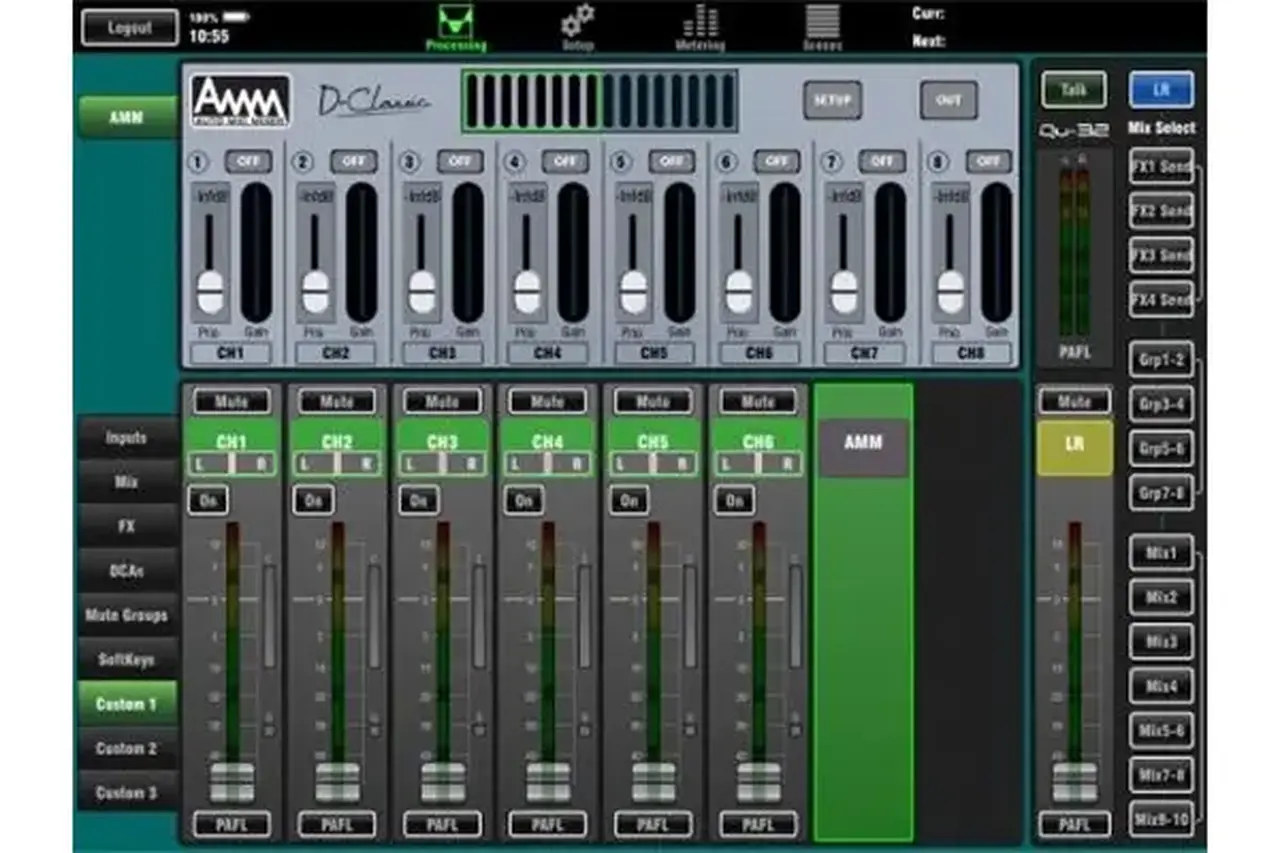Screen dimensions: 1280x853
Task: Select the FX1 Send mix
Action: [1161, 167]
